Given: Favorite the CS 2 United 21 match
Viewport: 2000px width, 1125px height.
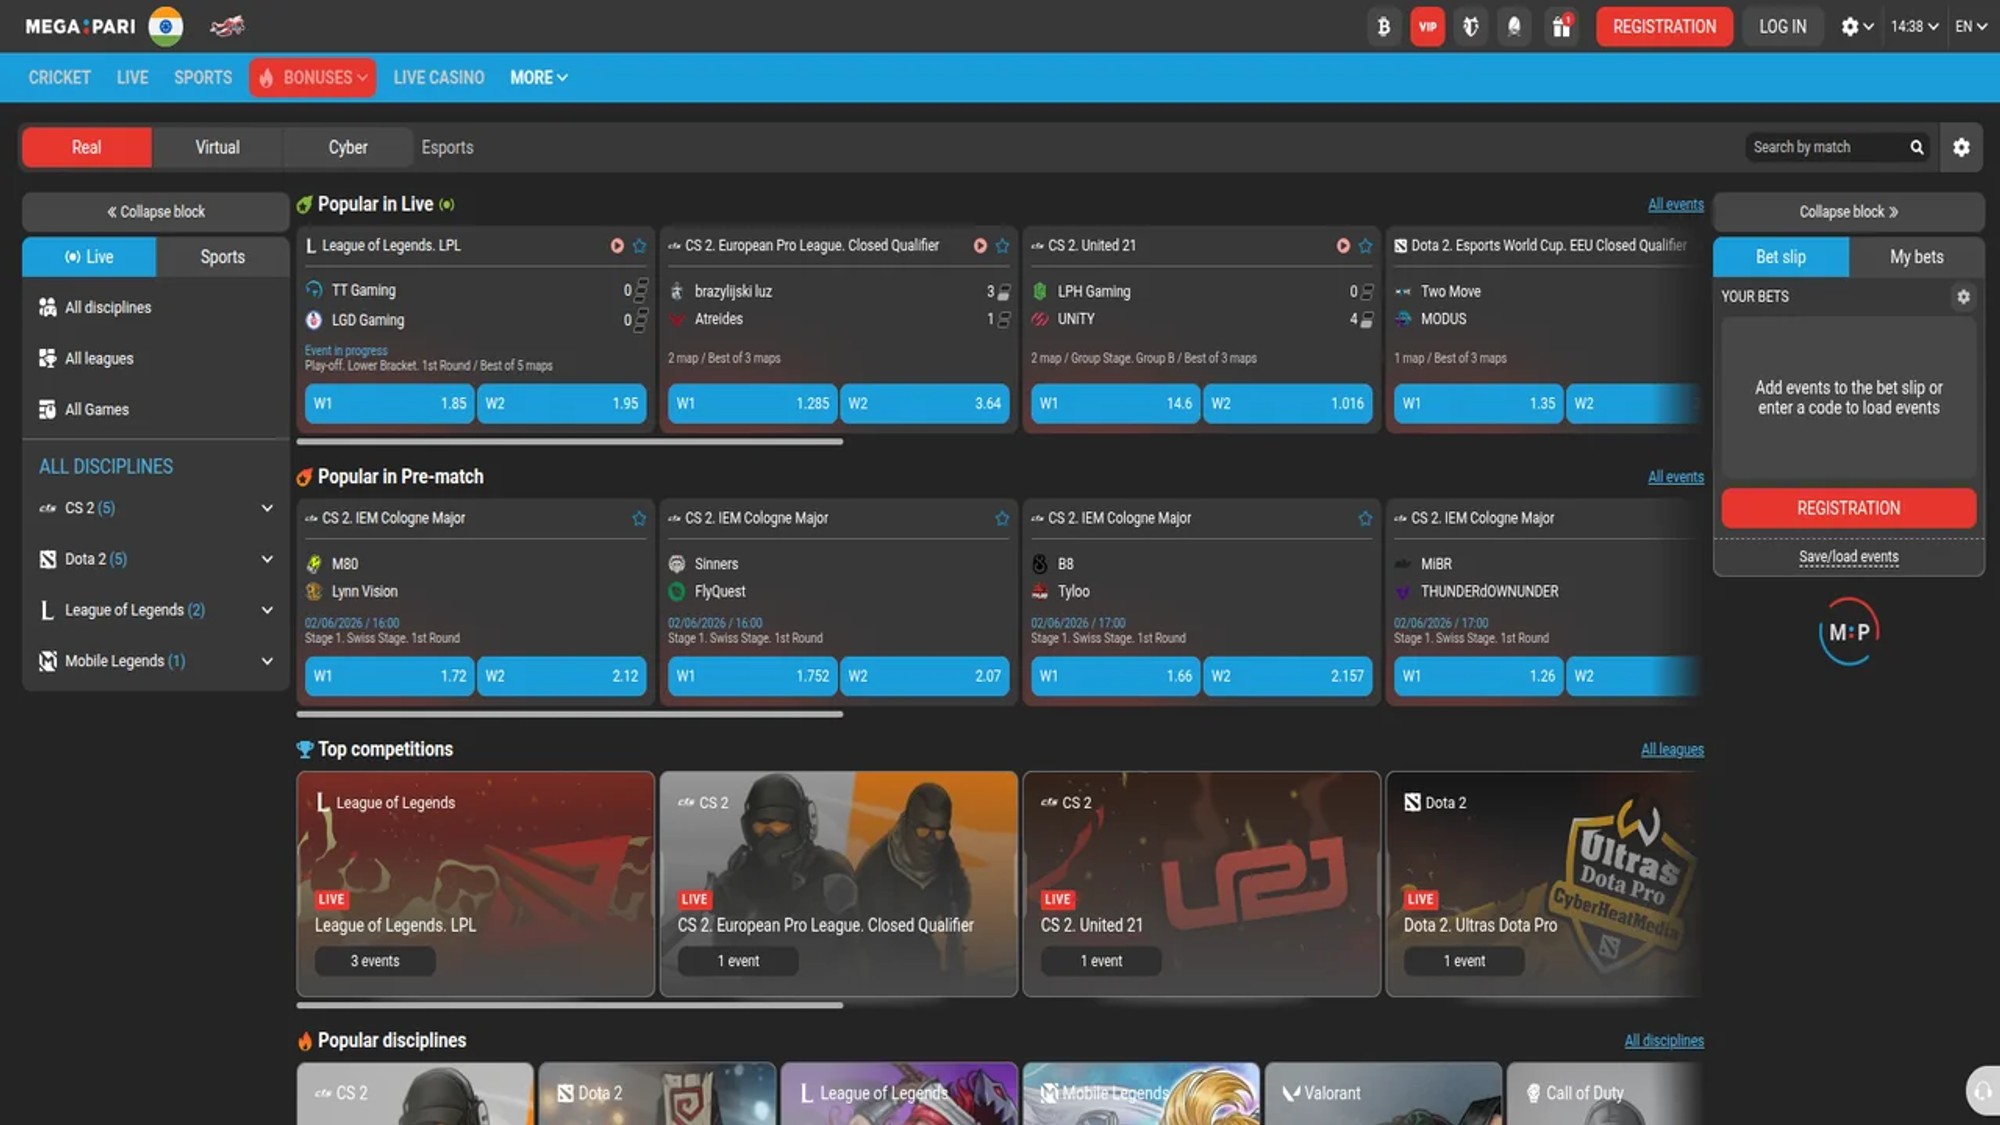Looking at the screenshot, I should click(1365, 246).
